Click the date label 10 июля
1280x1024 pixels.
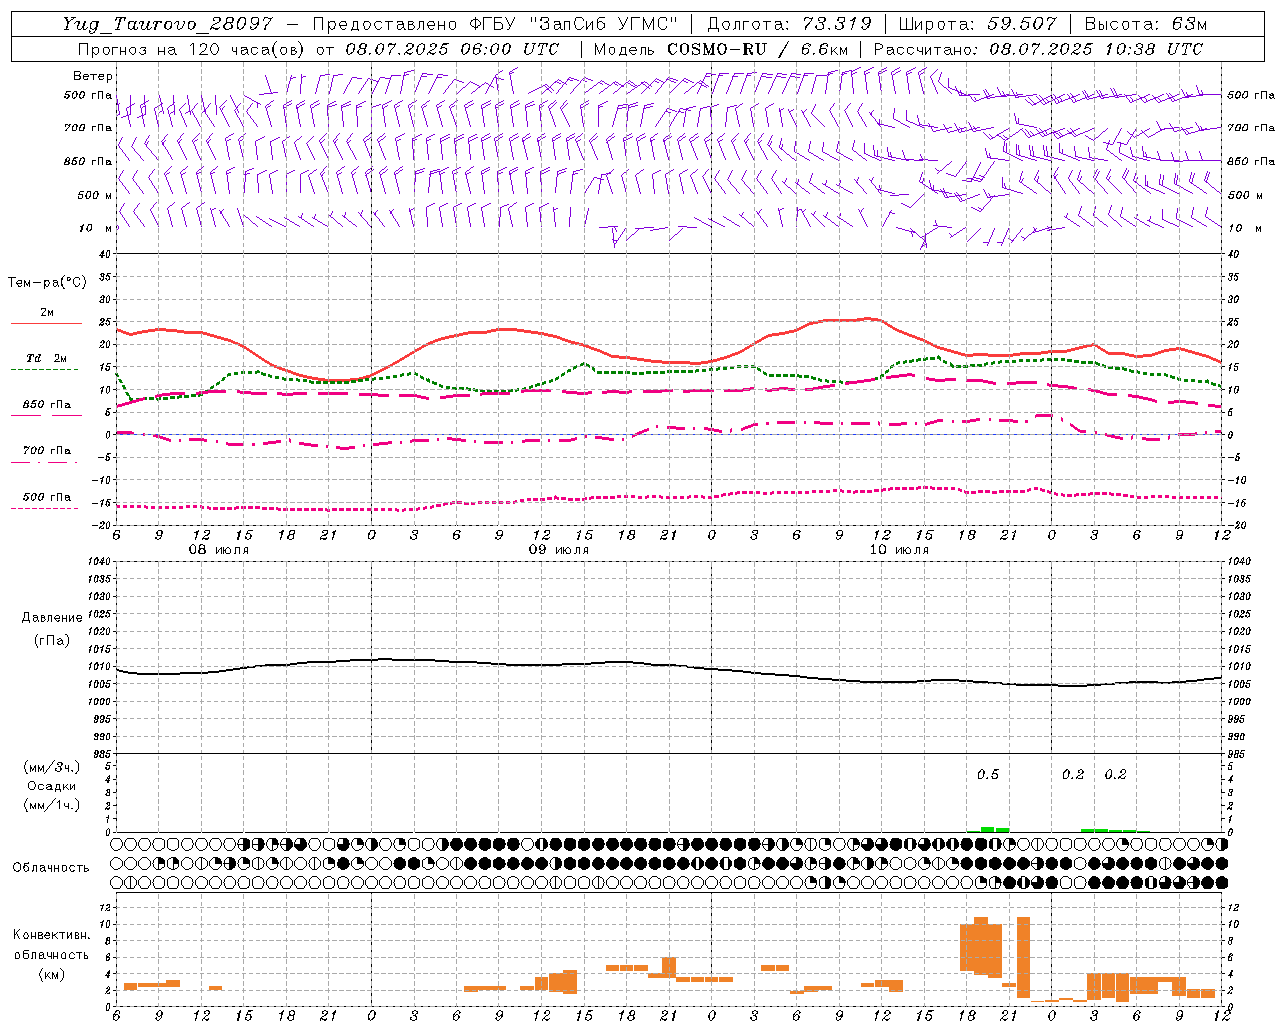(899, 550)
